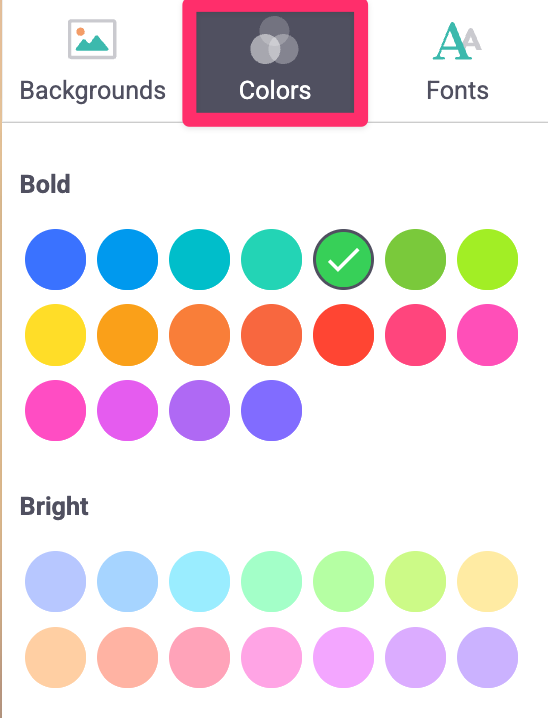Pick the mint green Bright swatch
Image resolution: width=548 pixels, height=718 pixels.
pyautogui.click(x=271, y=582)
